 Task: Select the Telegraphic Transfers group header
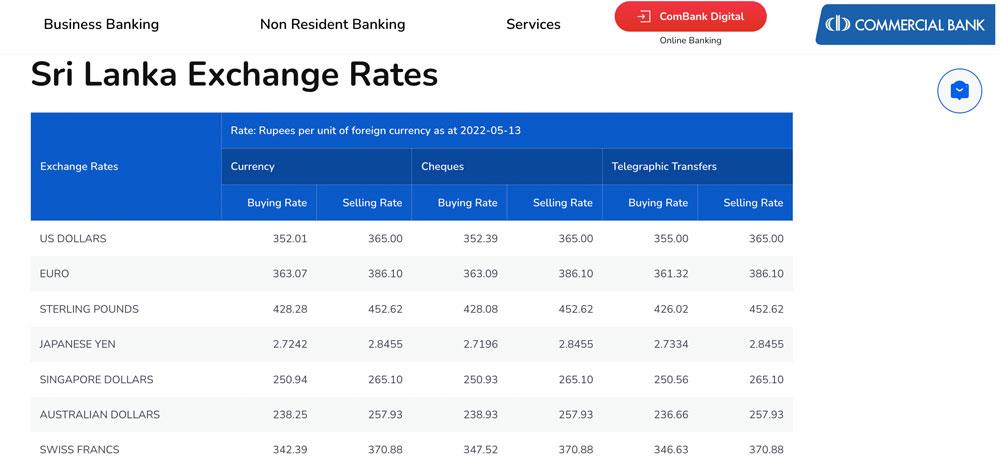(664, 166)
